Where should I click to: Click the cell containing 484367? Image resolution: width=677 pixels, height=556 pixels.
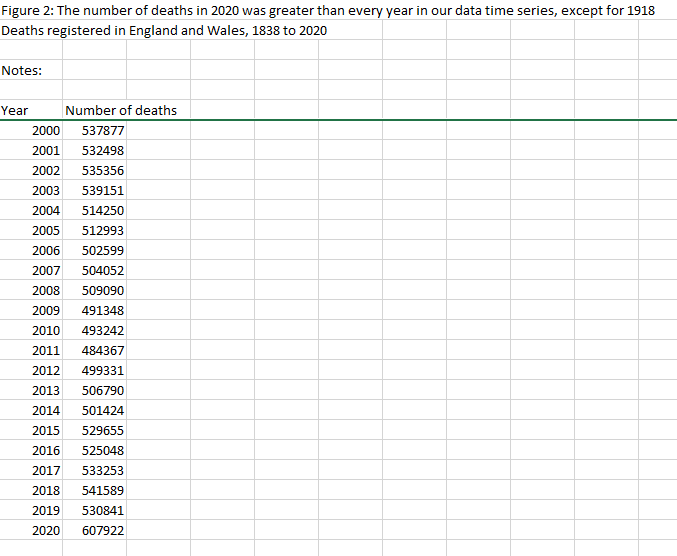pos(103,350)
